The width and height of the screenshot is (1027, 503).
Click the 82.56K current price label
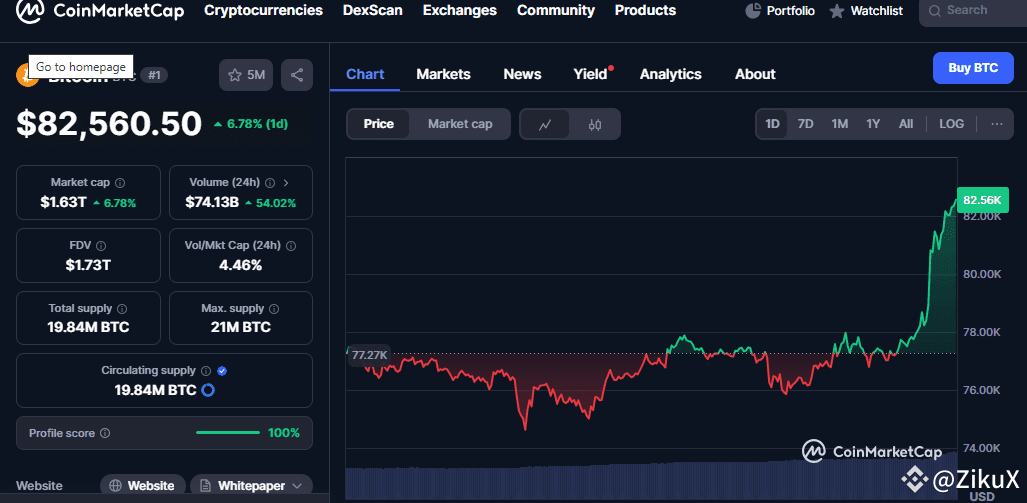[982, 200]
